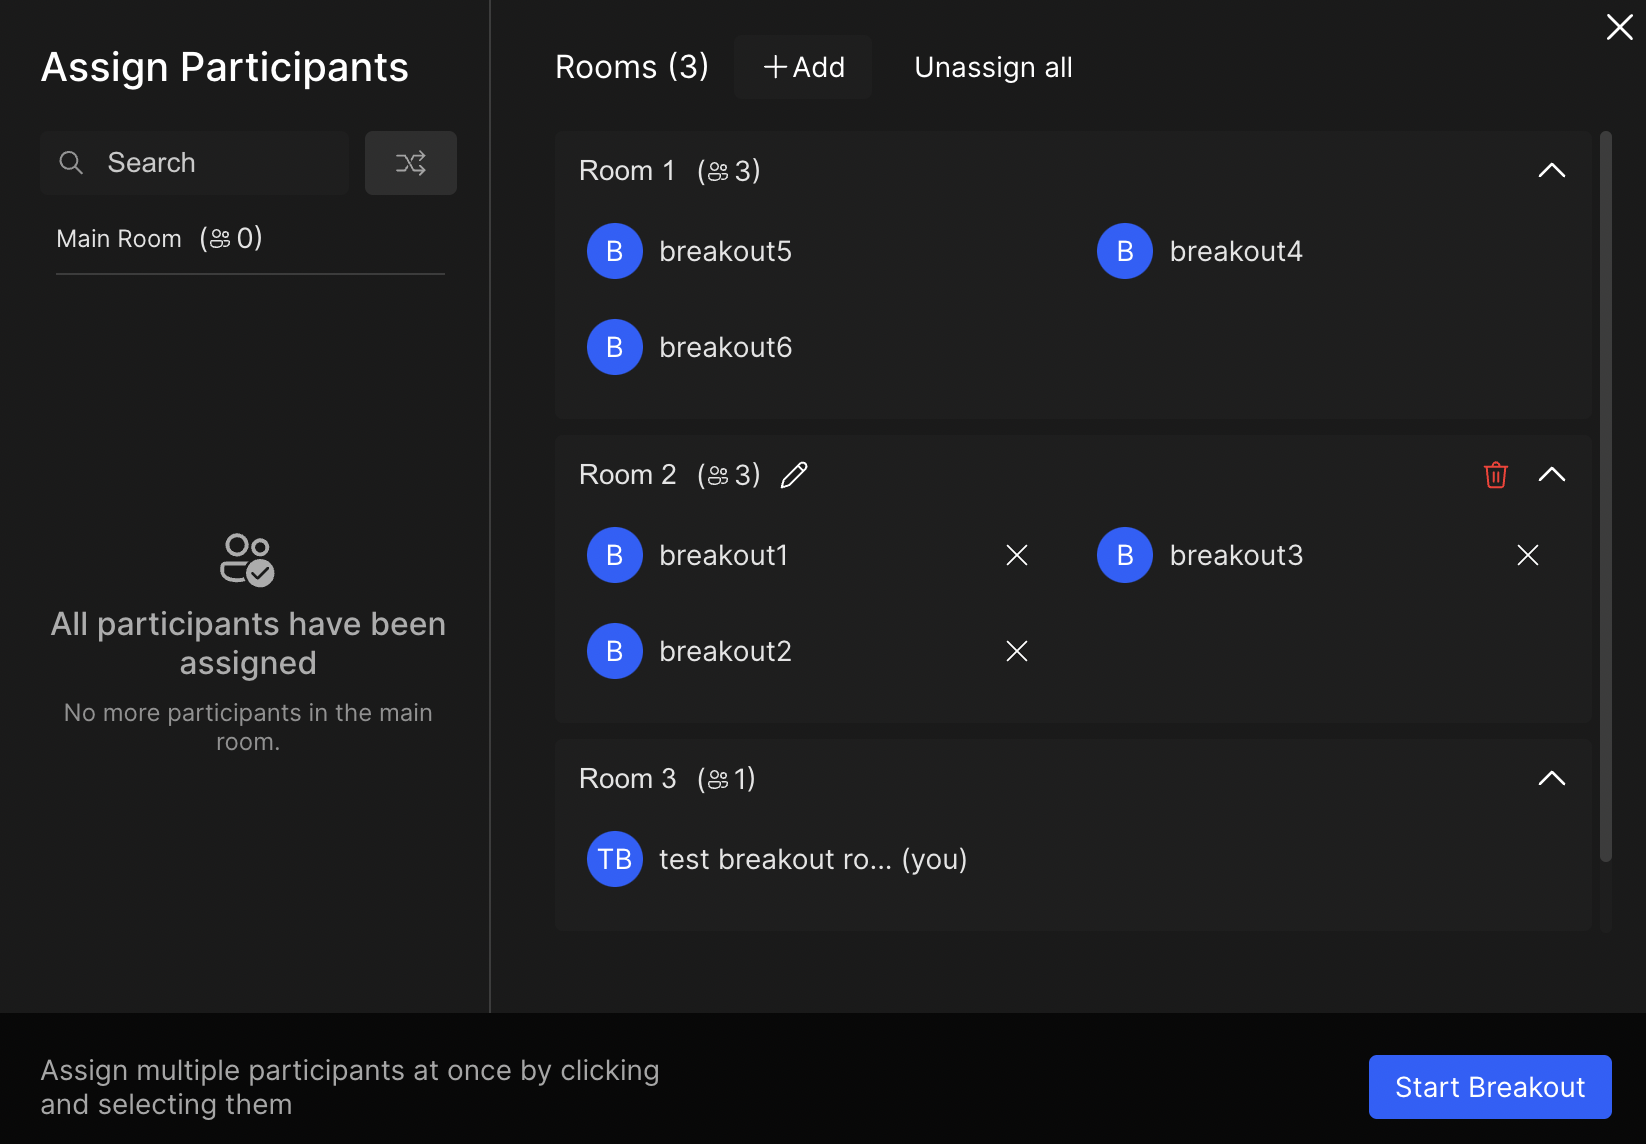Delete Room 2 with trash icon
The image size is (1646, 1144).
[x=1495, y=475]
